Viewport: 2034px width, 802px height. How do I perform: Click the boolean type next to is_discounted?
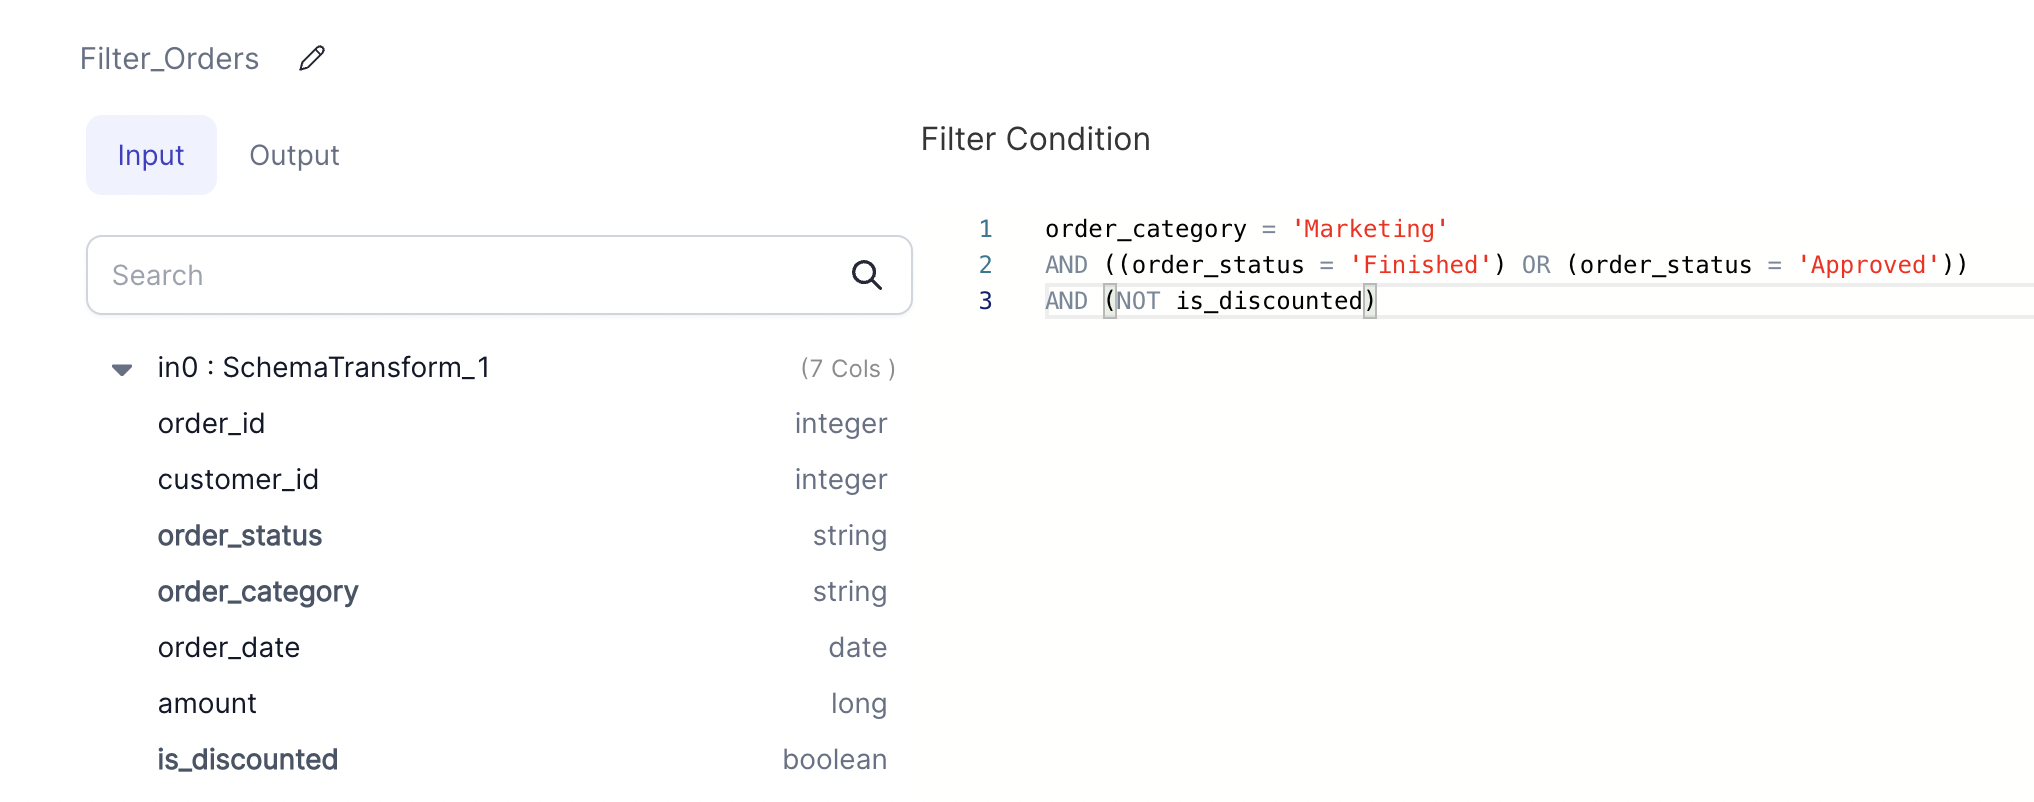(835, 760)
